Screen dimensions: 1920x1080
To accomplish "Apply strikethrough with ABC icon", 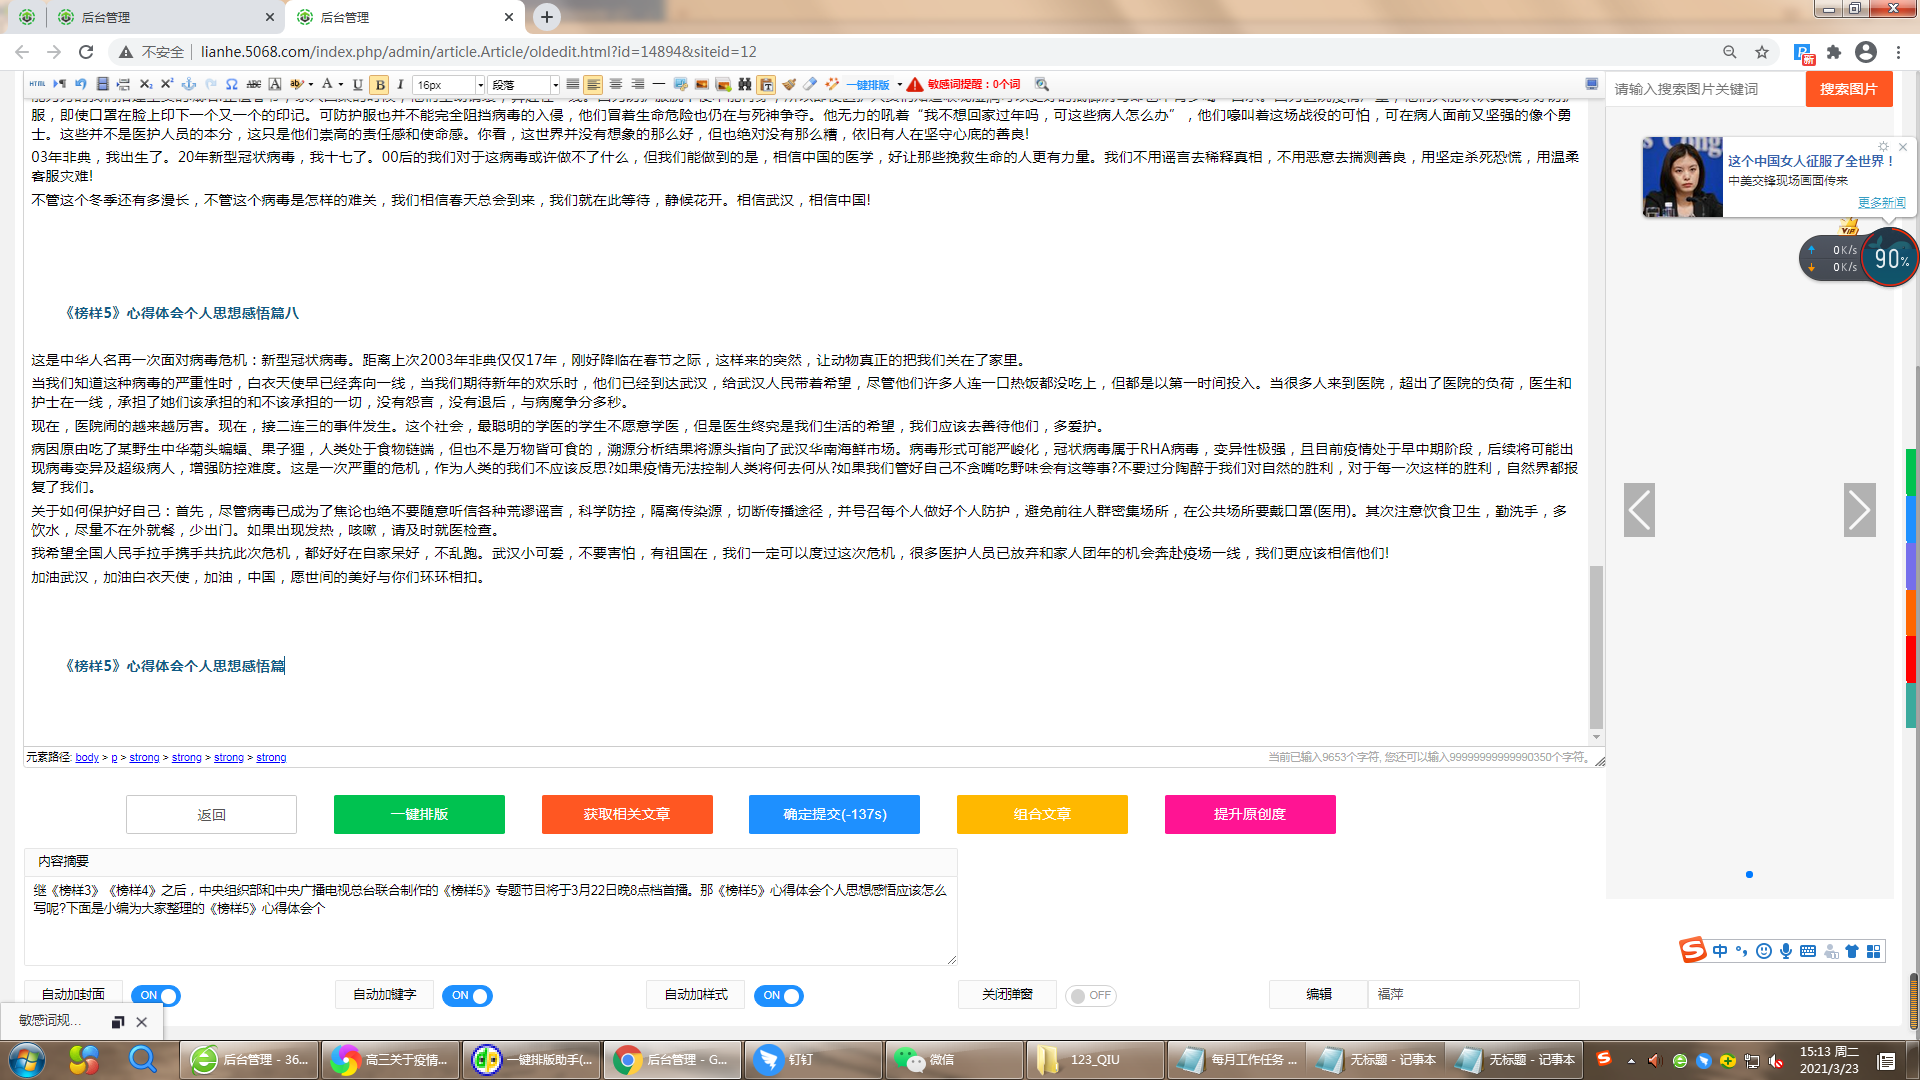I will (x=254, y=84).
